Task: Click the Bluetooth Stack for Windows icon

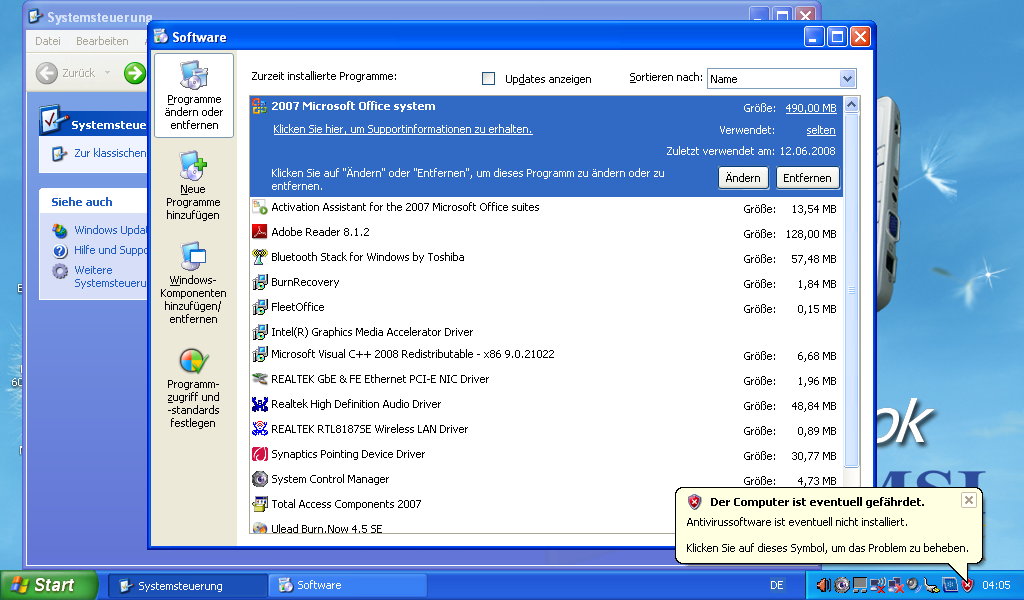Action: (x=260, y=257)
